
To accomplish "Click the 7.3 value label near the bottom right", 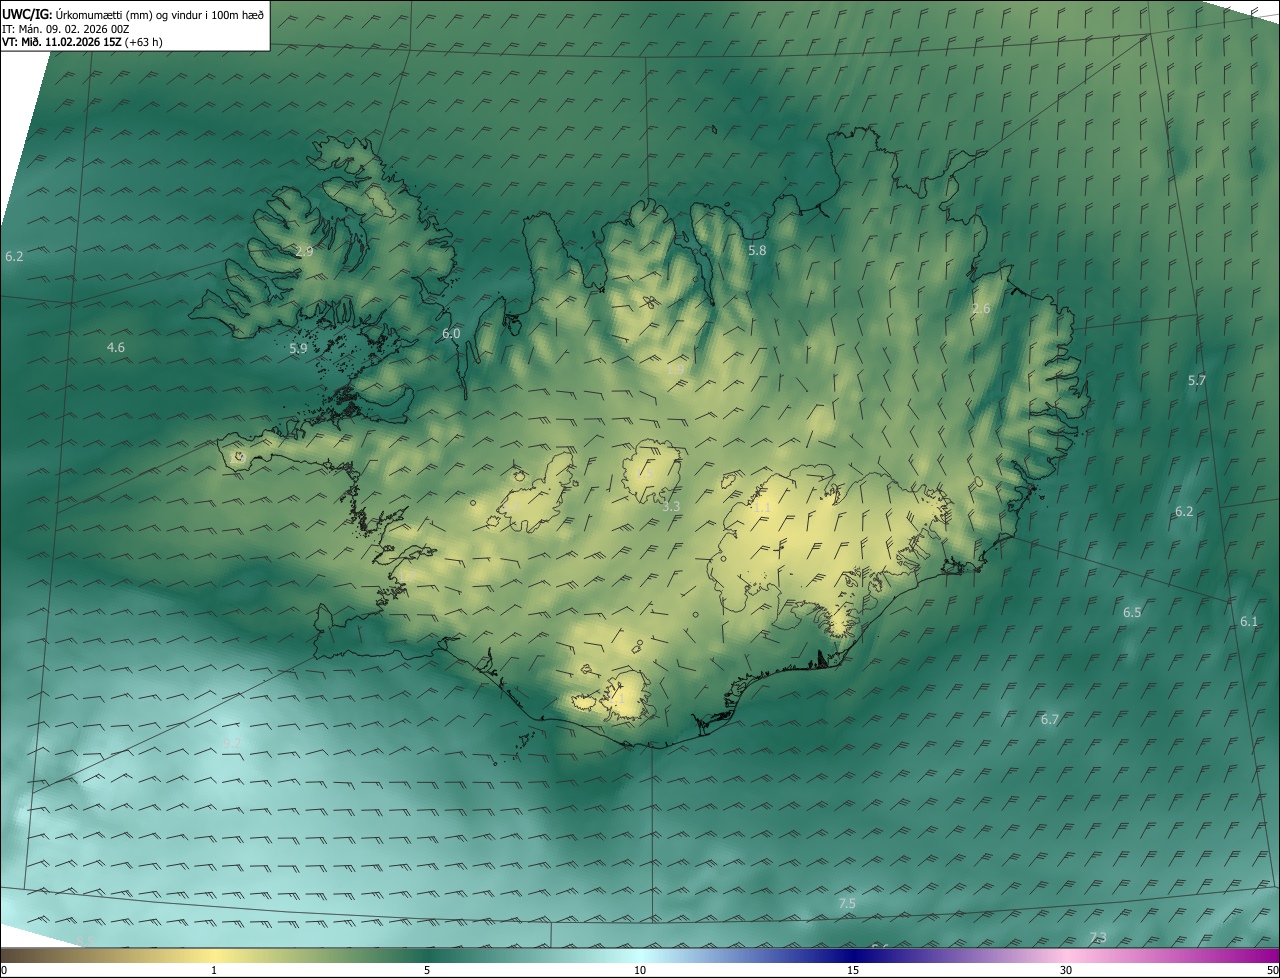I will point(1098,938).
